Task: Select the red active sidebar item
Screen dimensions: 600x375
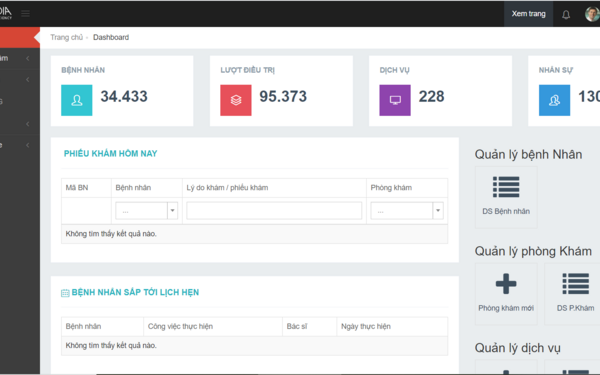Action: point(20,37)
